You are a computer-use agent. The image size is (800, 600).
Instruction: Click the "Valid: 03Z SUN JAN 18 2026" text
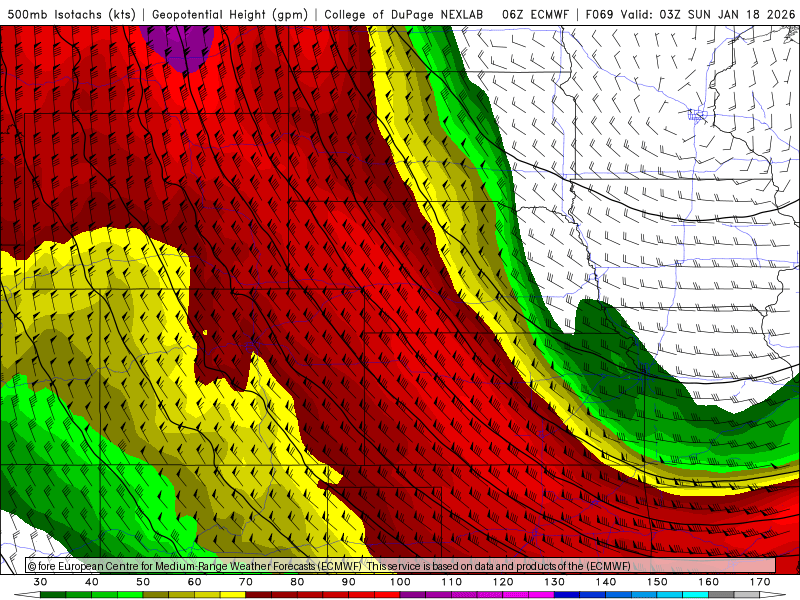click(708, 15)
